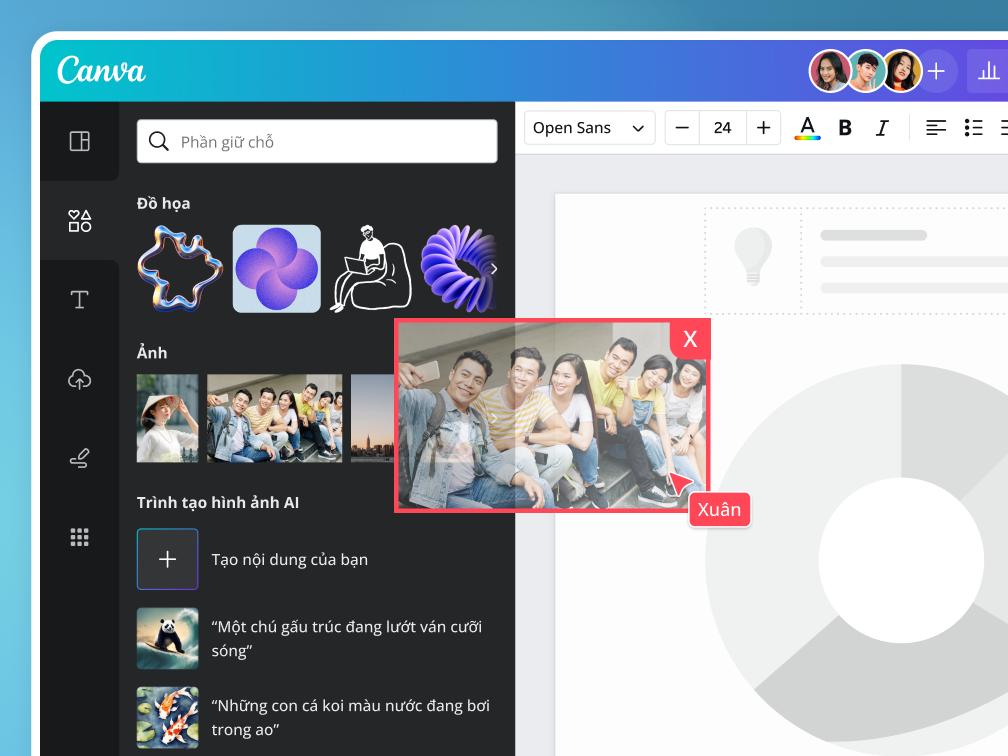This screenshot has width=1008, height=756.
Task: Select the surfing panda AI thumbnail
Action: tap(167, 638)
